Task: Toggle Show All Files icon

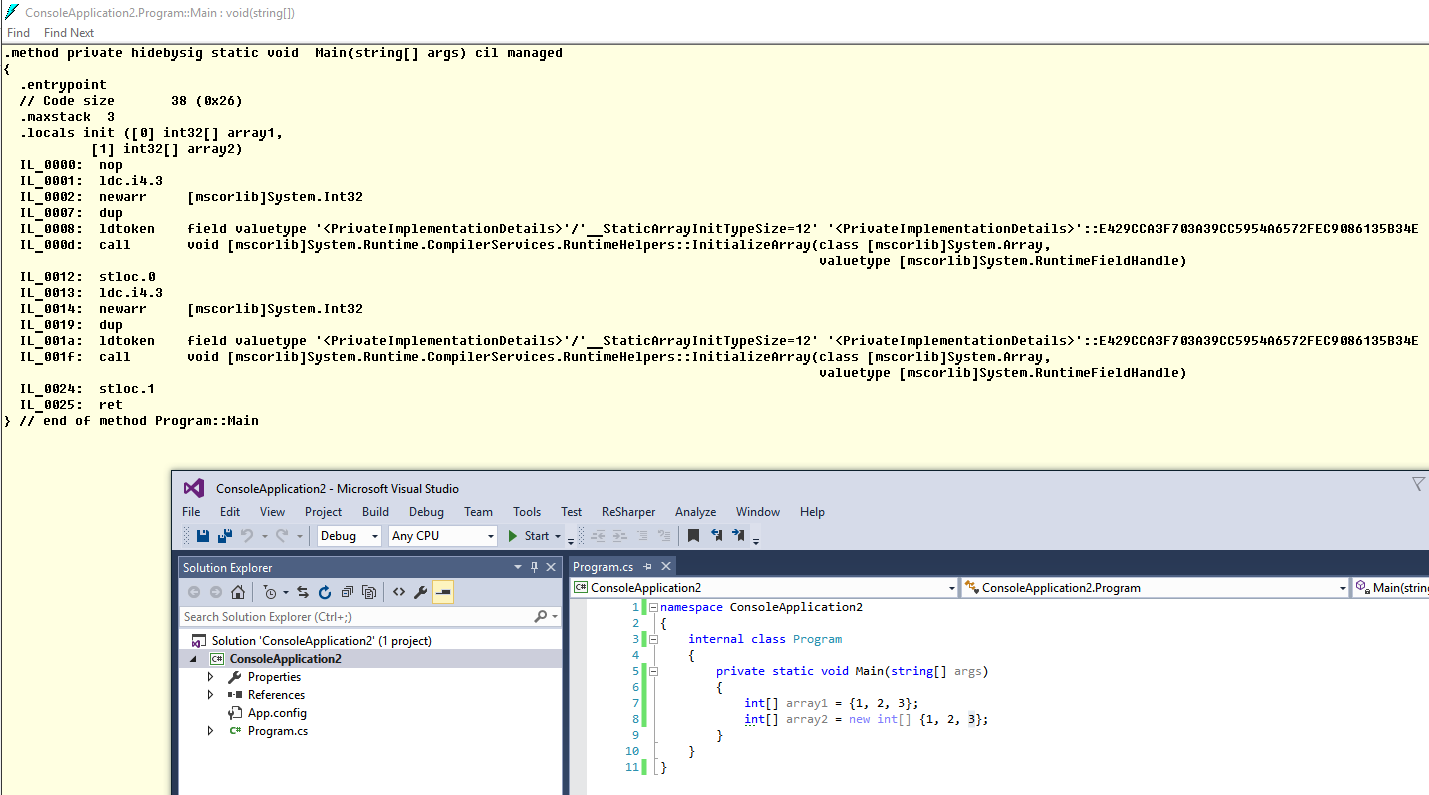Action: pos(369,592)
